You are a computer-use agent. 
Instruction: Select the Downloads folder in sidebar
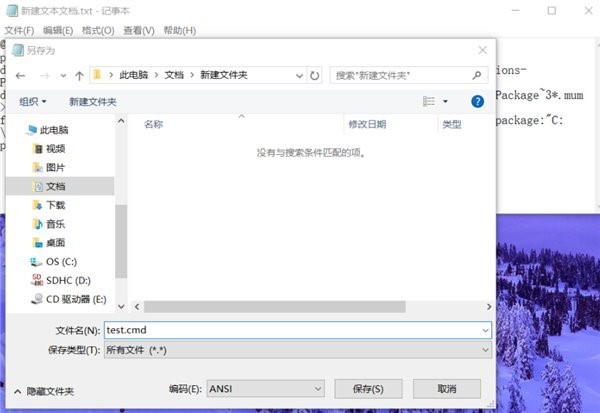pyautogui.click(x=54, y=204)
